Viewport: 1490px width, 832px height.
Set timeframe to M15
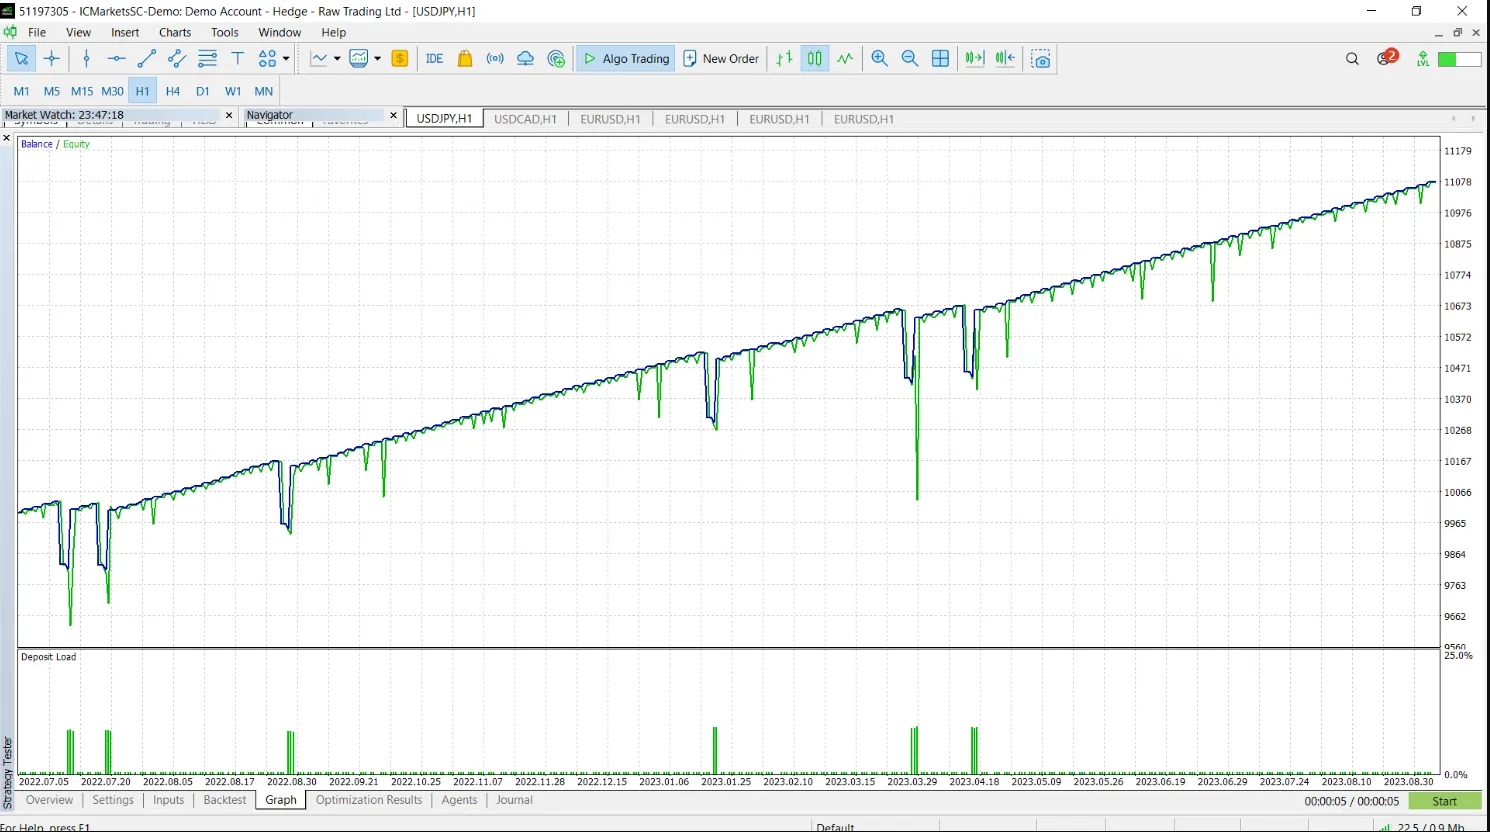[82, 91]
